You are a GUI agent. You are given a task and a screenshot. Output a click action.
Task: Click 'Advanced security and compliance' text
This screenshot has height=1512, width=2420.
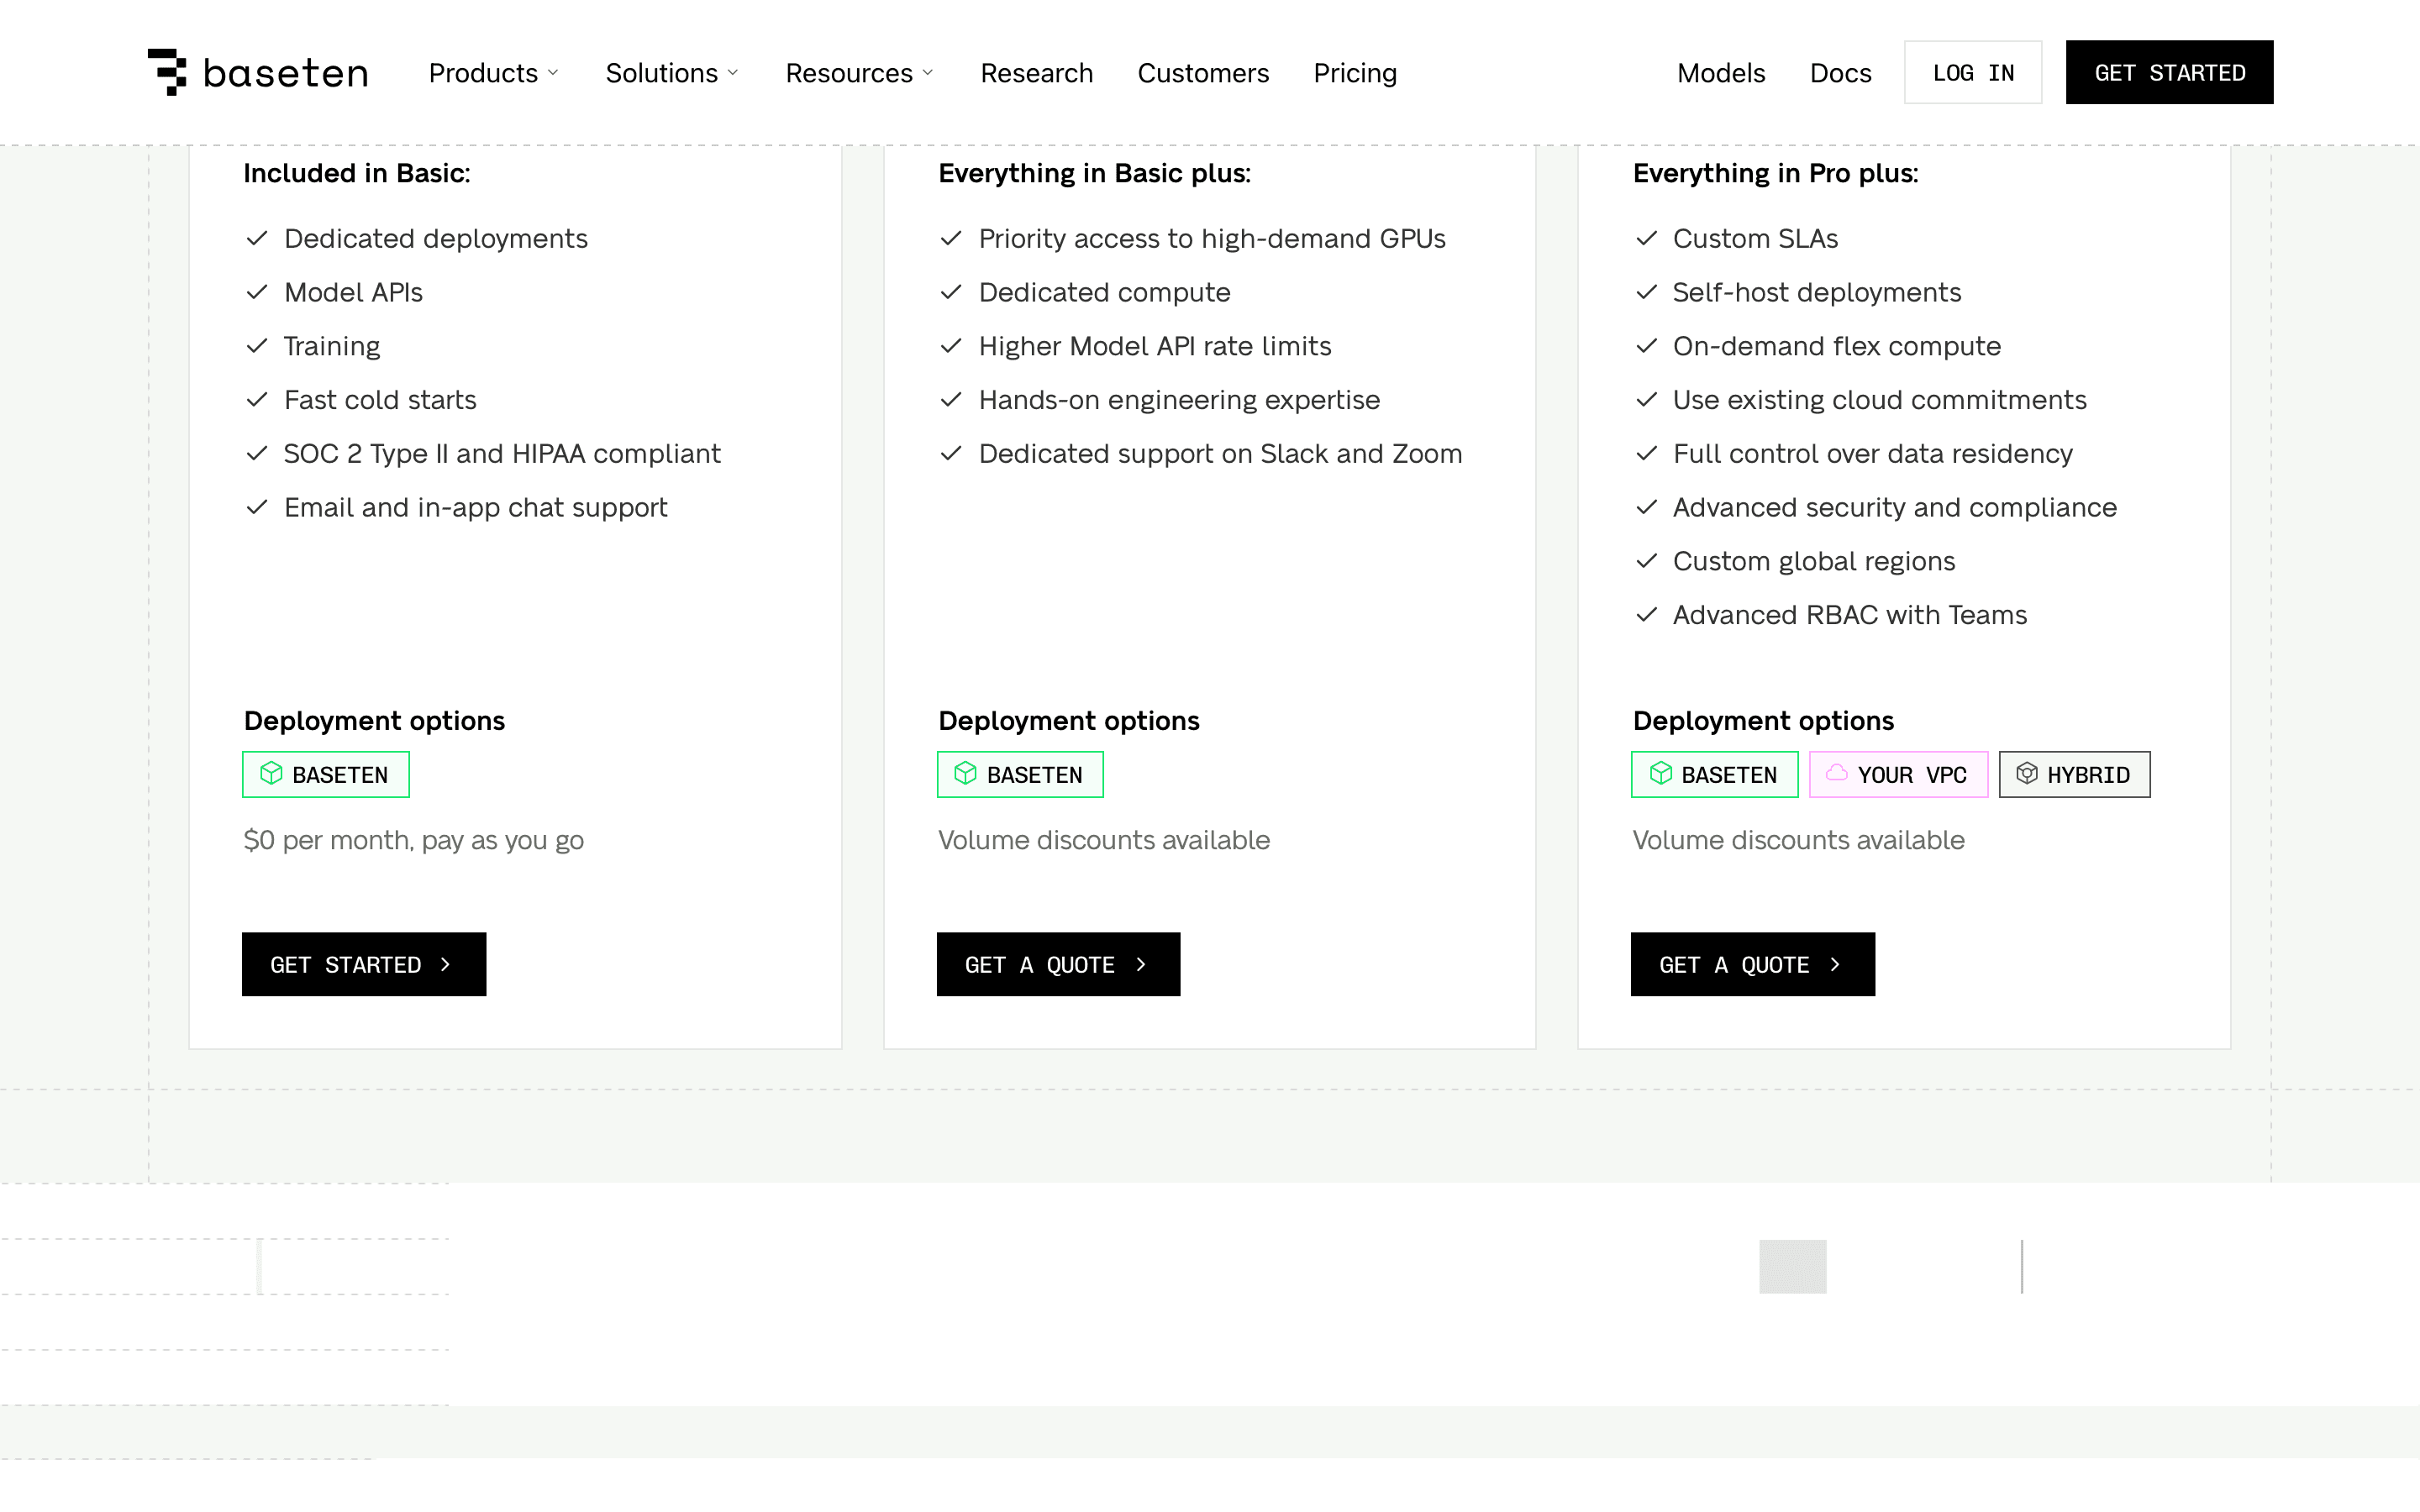pyautogui.click(x=1894, y=508)
